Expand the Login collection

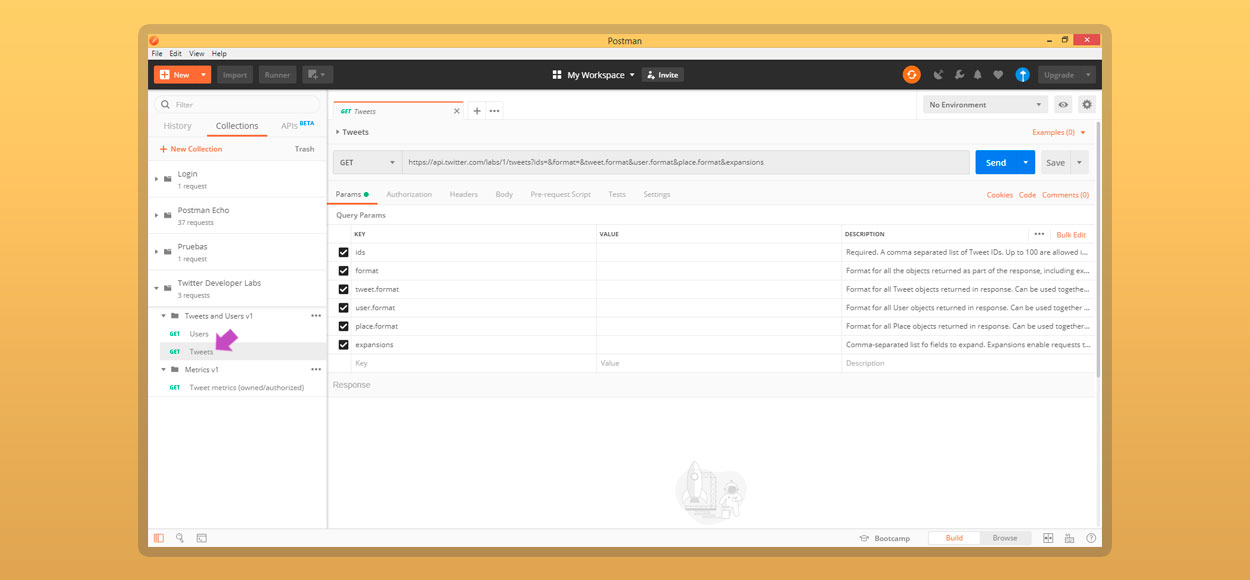[157, 179]
